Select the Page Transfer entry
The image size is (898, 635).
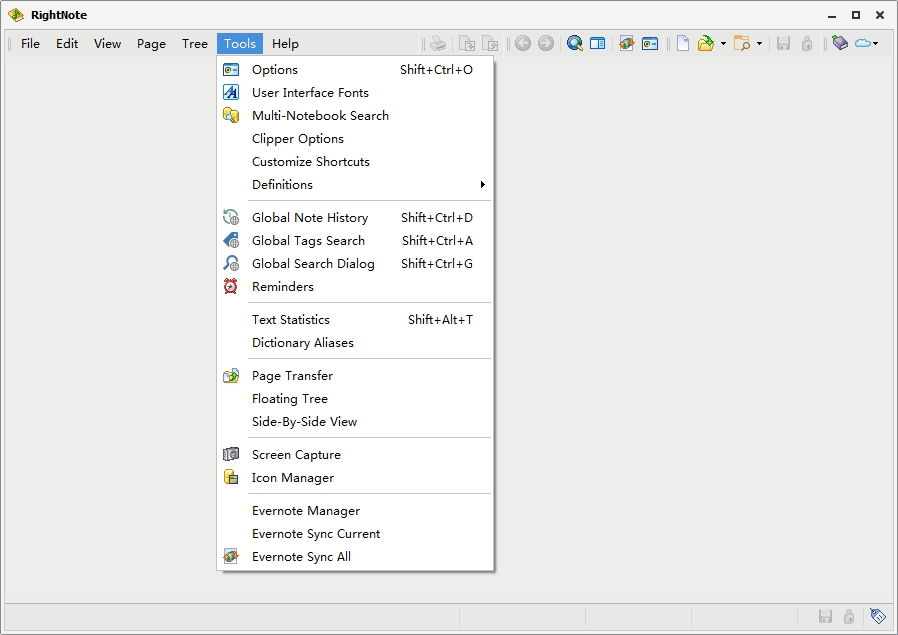(x=355, y=376)
